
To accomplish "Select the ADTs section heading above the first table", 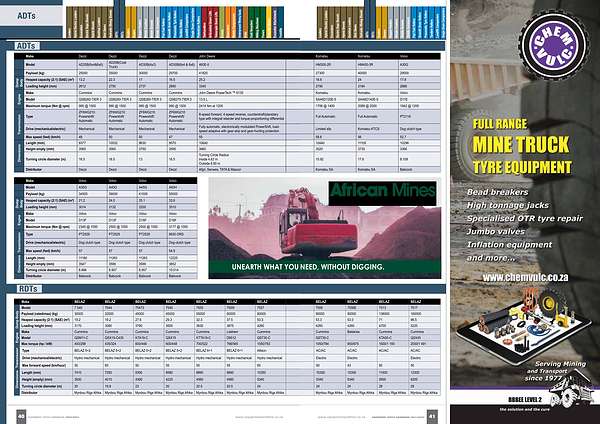I will point(26,46).
